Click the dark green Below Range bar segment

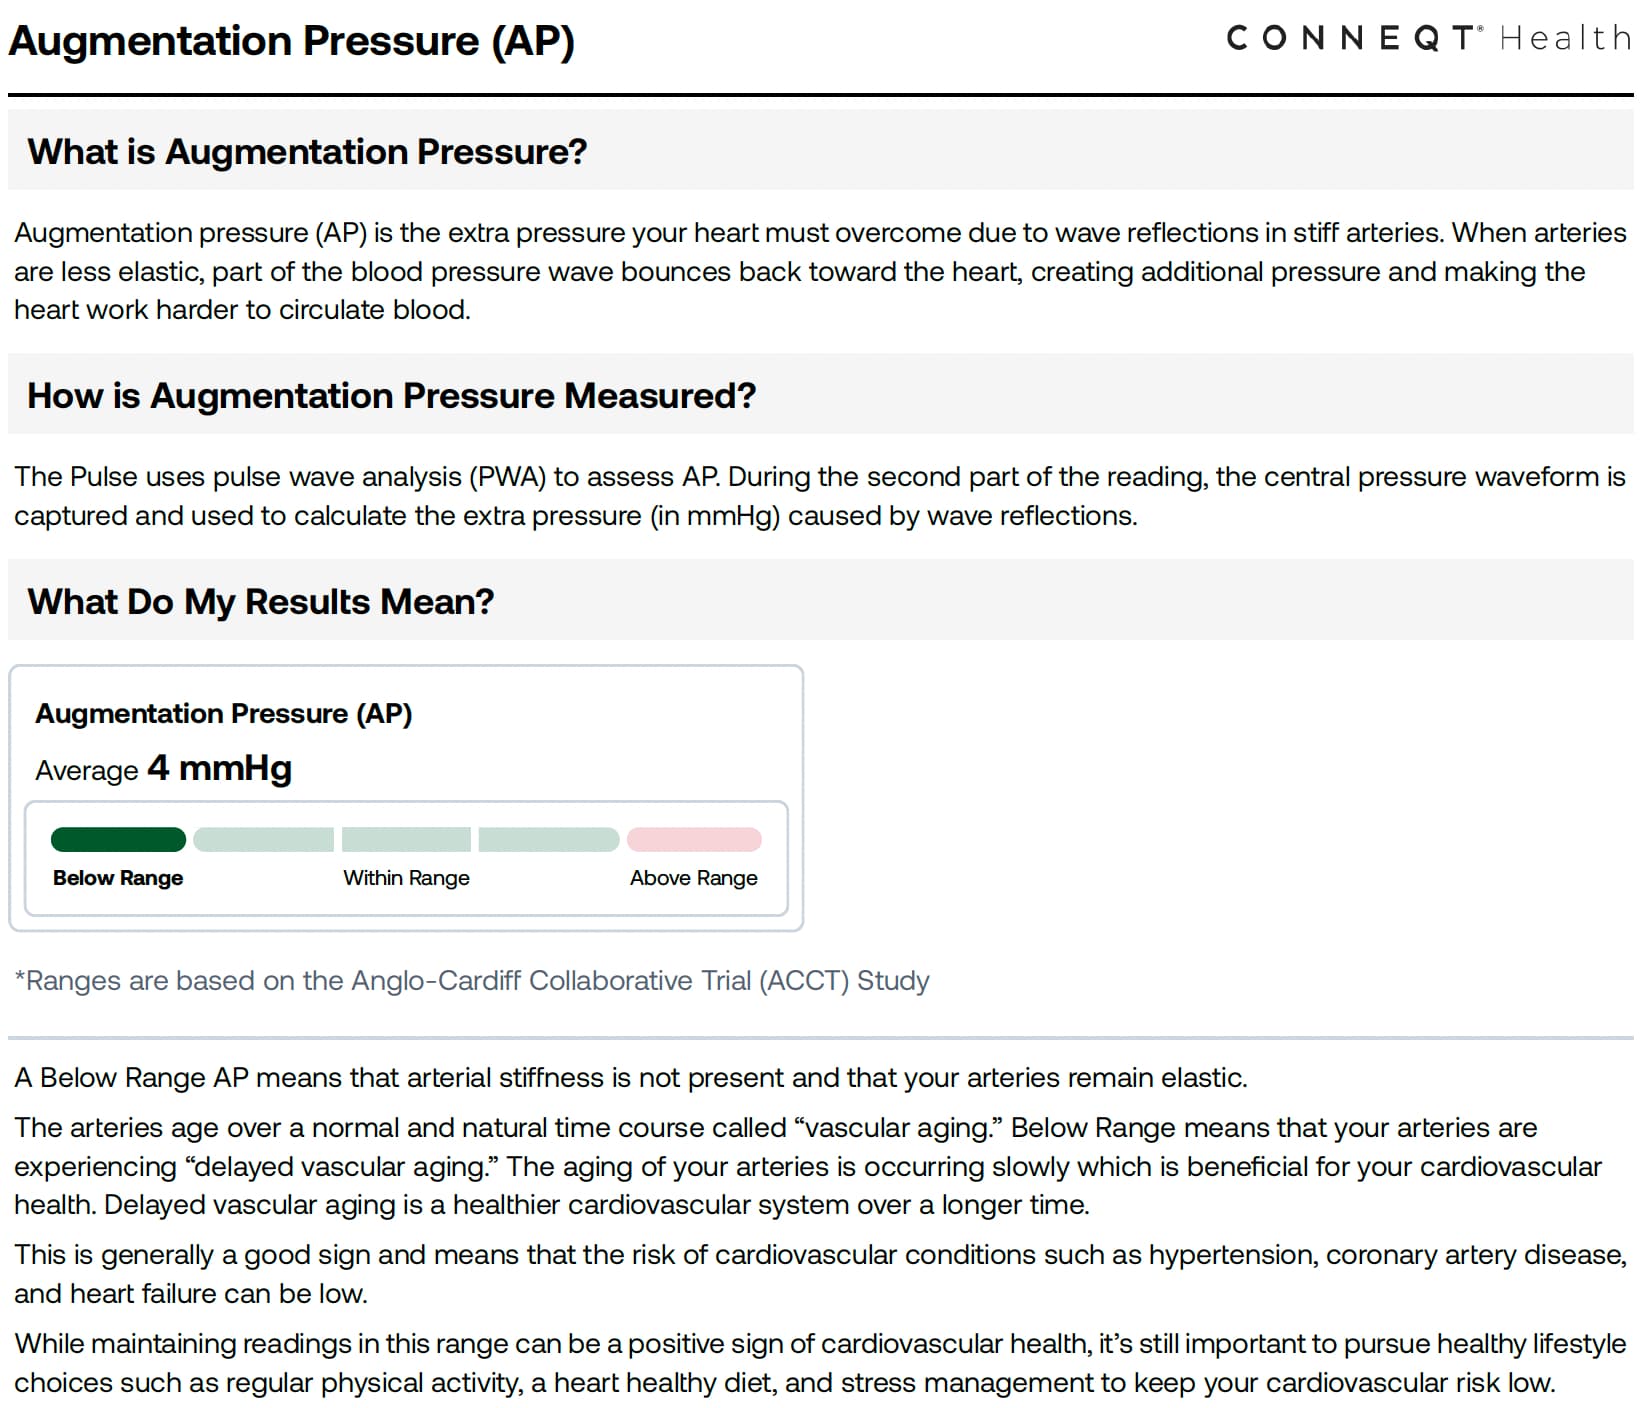[x=118, y=840]
